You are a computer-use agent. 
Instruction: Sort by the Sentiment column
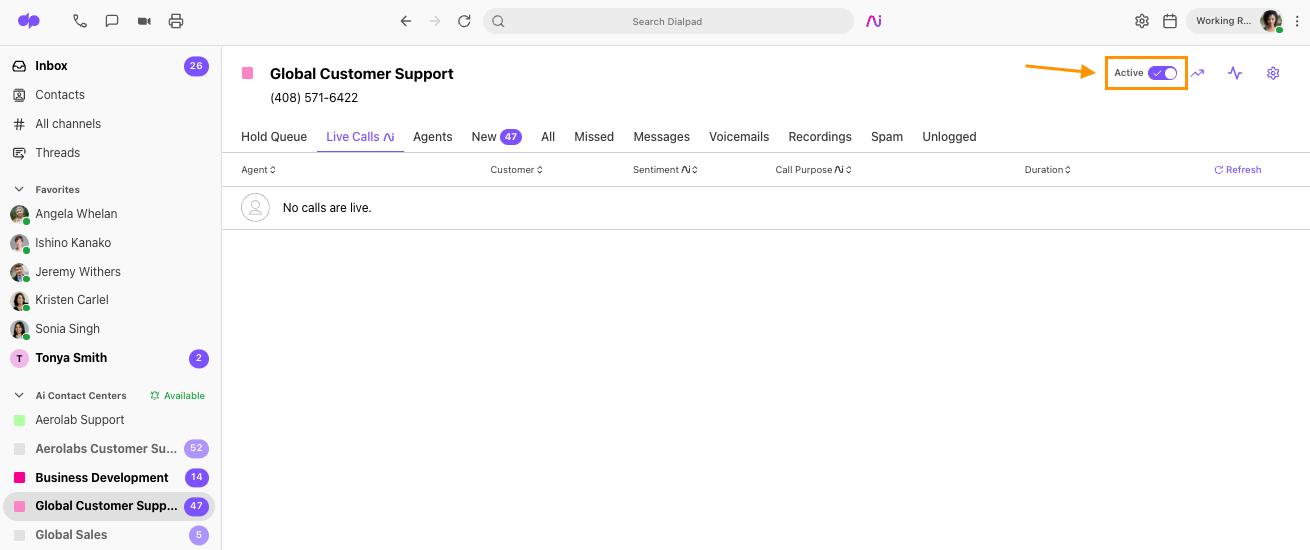pos(665,170)
